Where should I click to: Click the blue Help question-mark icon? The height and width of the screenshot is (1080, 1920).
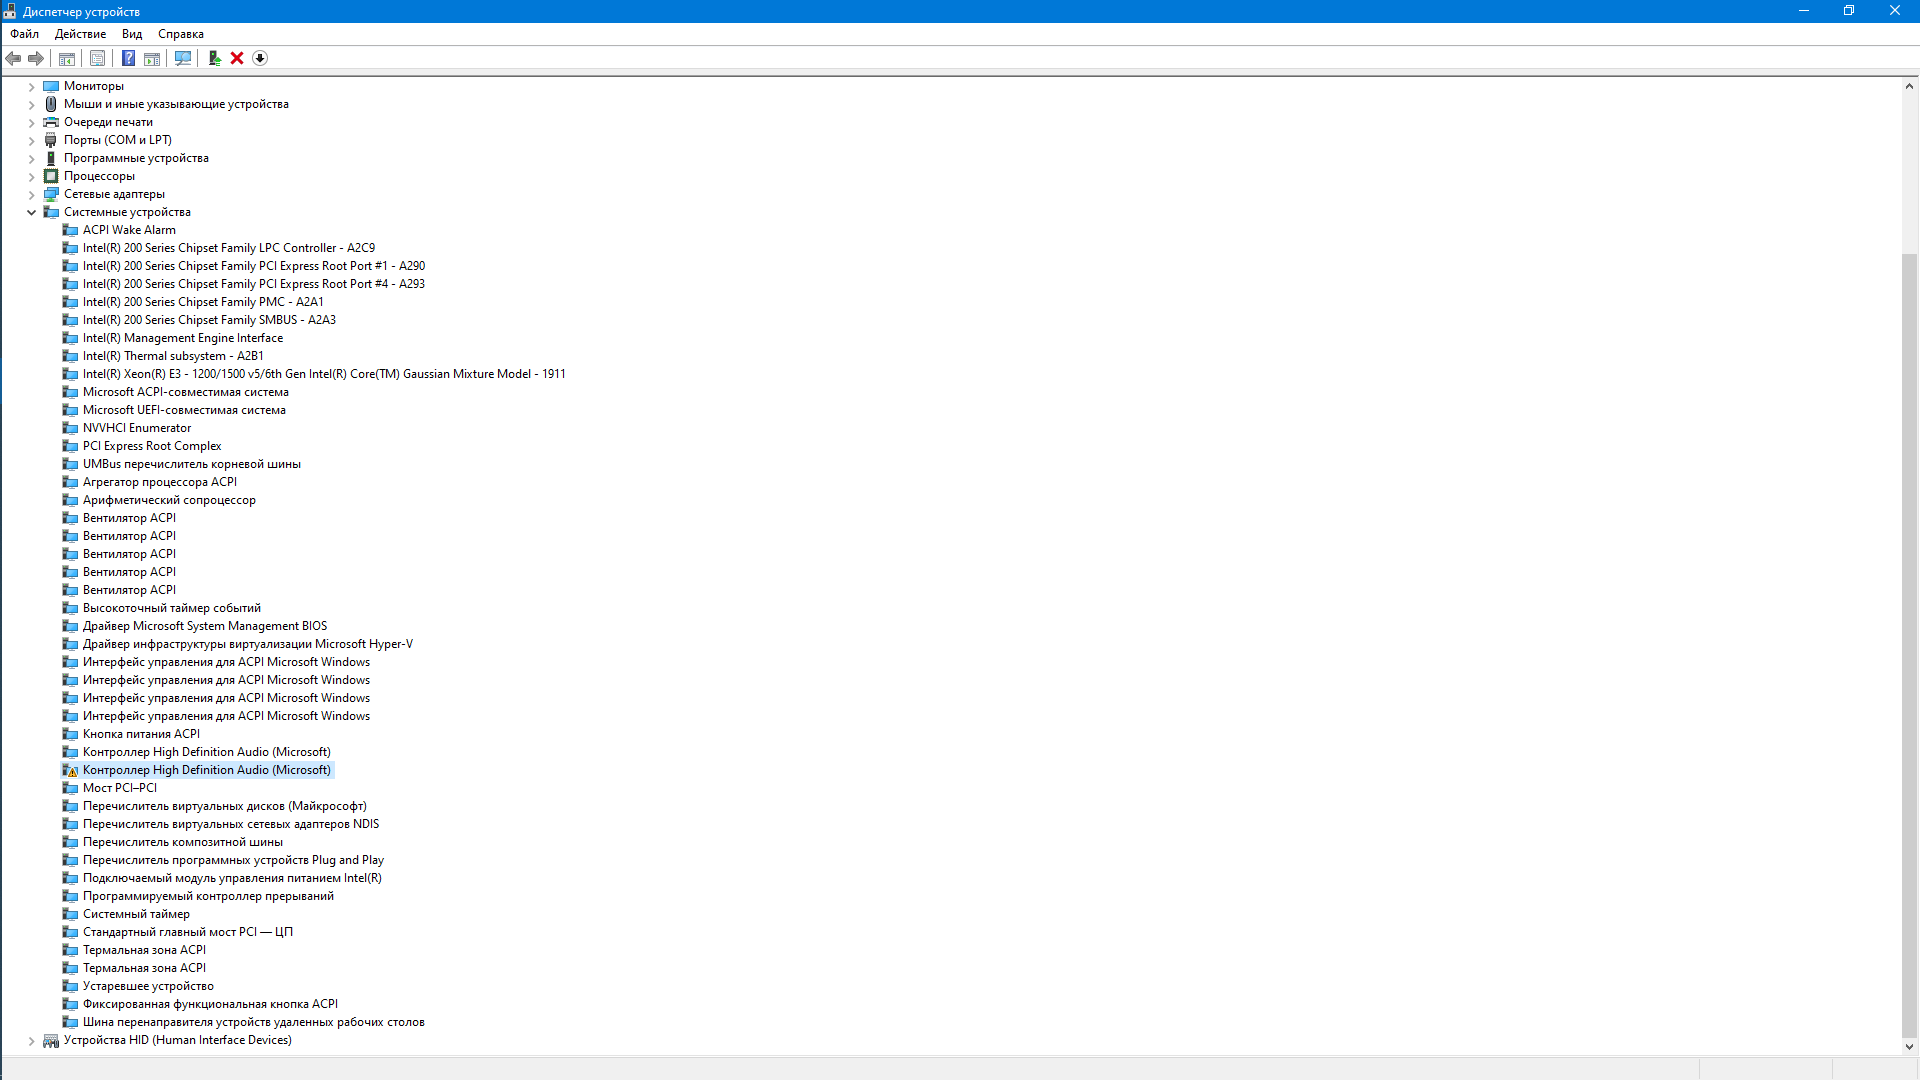point(128,58)
